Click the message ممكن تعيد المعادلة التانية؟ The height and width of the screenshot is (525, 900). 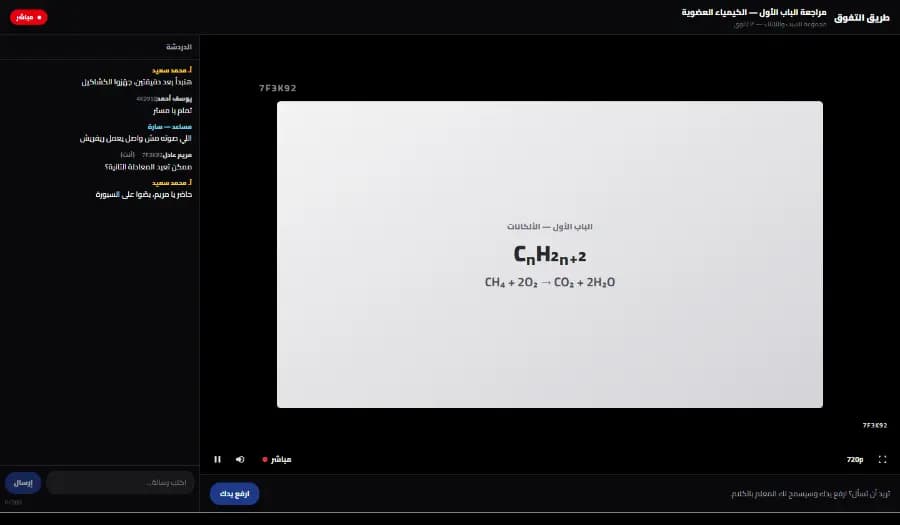pyautogui.click(x=148, y=166)
